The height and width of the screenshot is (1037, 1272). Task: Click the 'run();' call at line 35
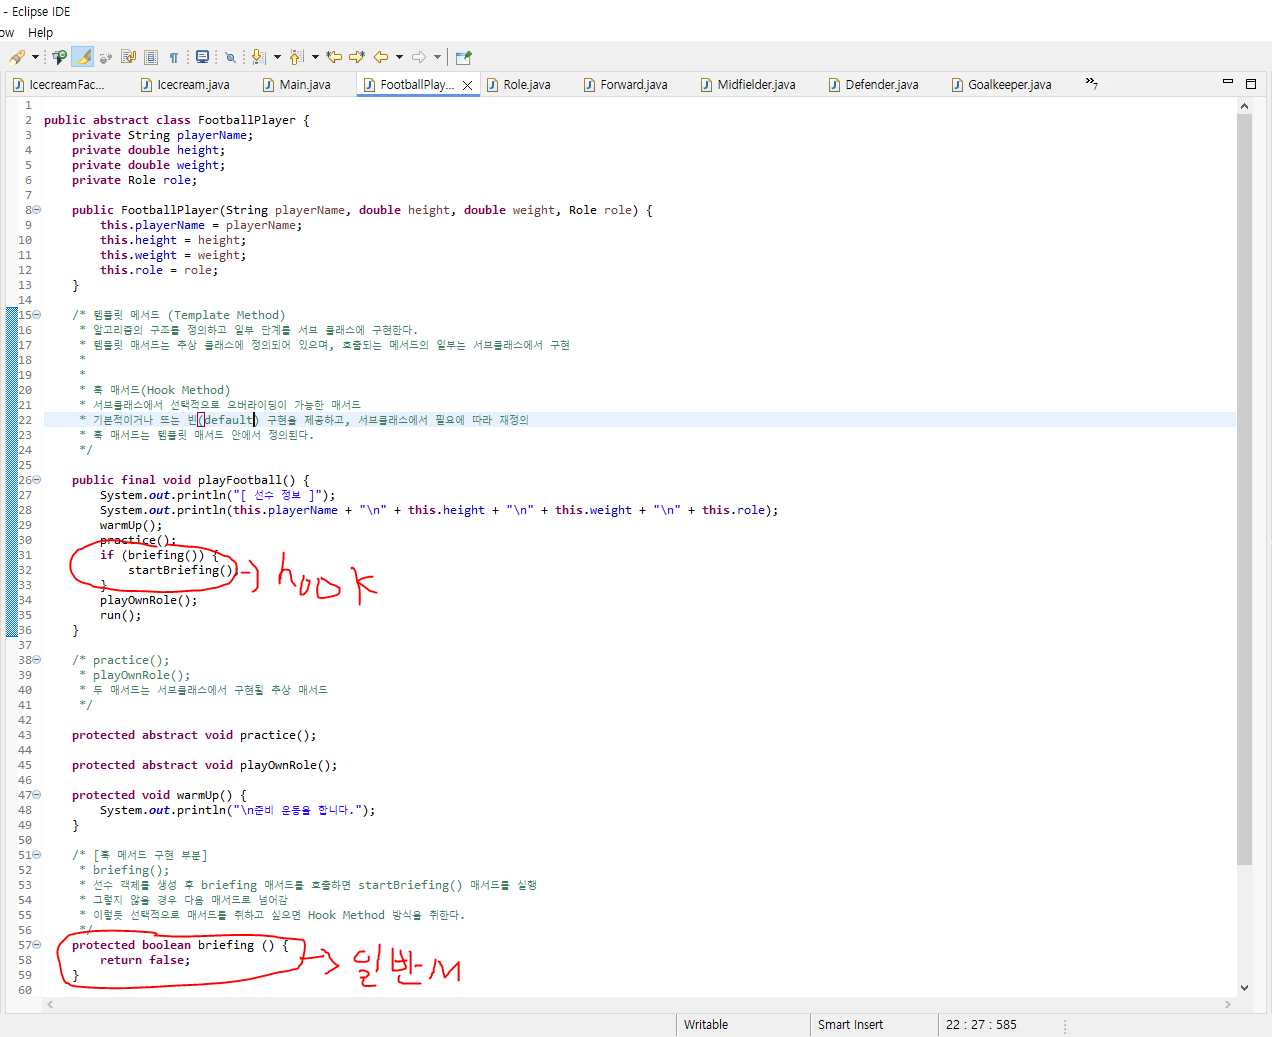click(121, 615)
